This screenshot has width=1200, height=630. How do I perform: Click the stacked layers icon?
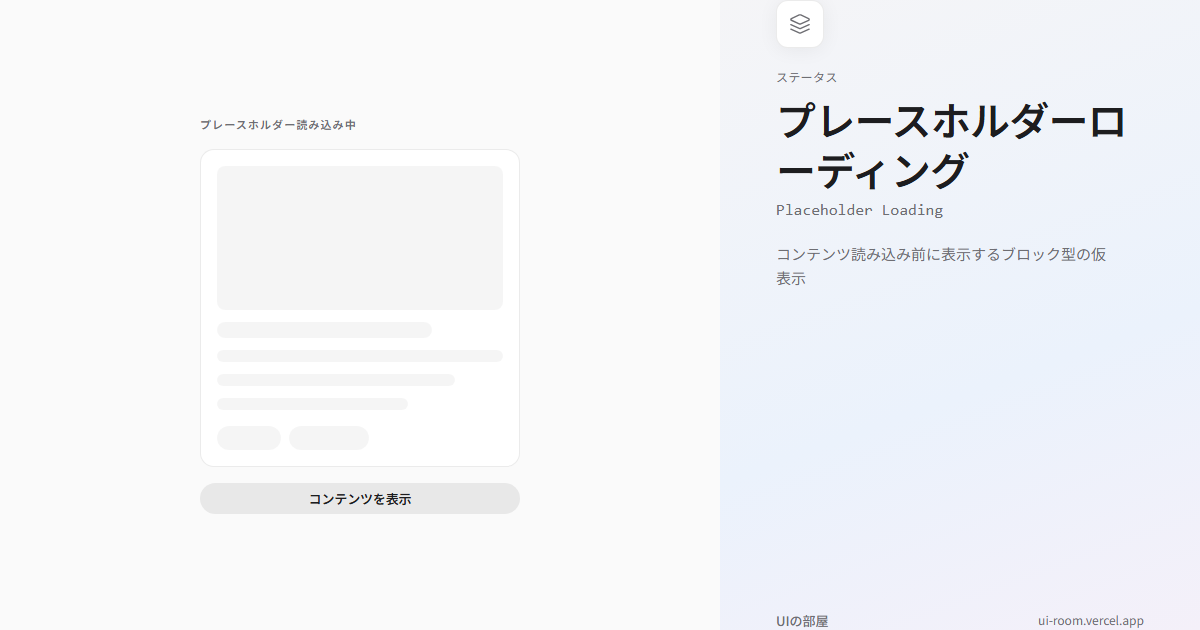[x=800, y=24]
